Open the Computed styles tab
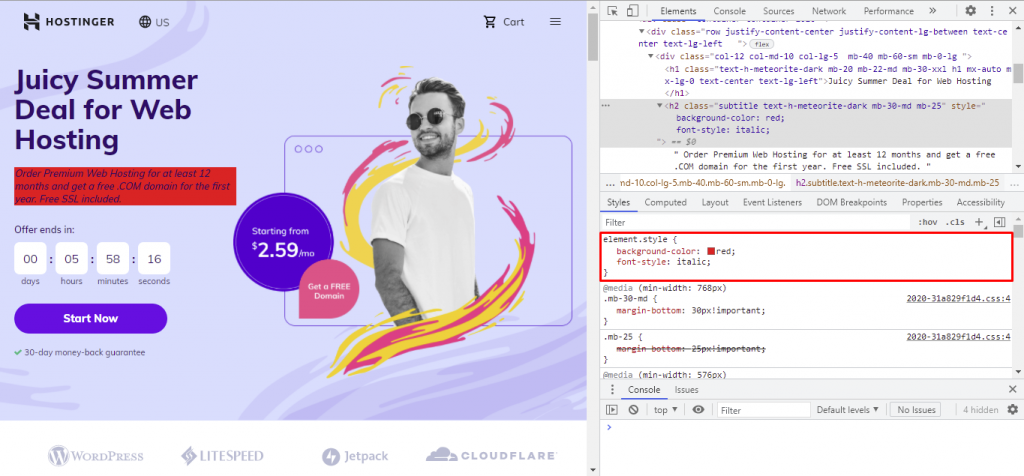The height and width of the screenshot is (476, 1024). pyautogui.click(x=665, y=202)
